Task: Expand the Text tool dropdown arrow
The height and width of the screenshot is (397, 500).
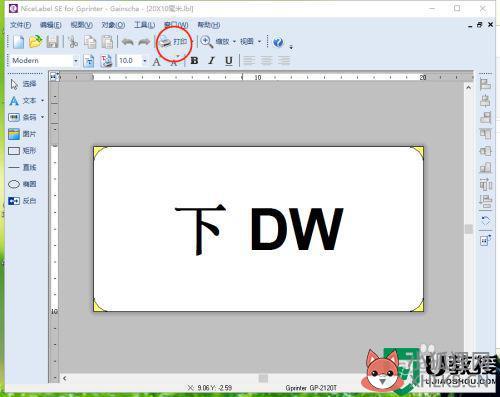Action: coord(42,100)
